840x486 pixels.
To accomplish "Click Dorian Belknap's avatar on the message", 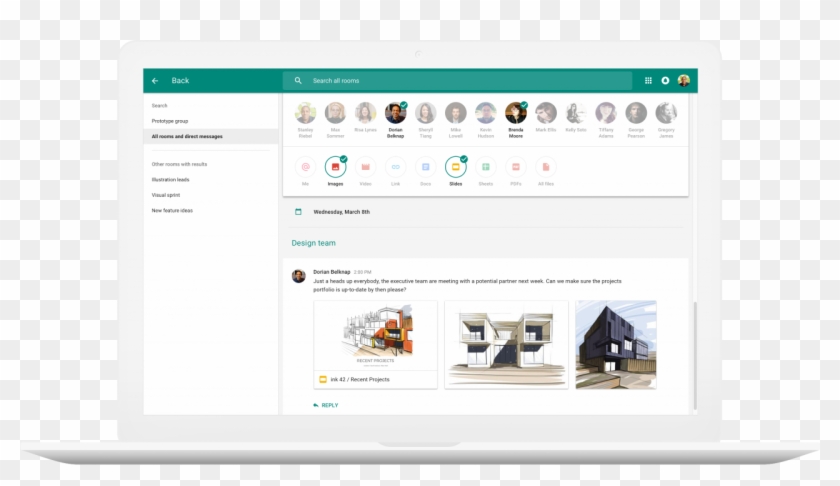I will pyautogui.click(x=298, y=276).
